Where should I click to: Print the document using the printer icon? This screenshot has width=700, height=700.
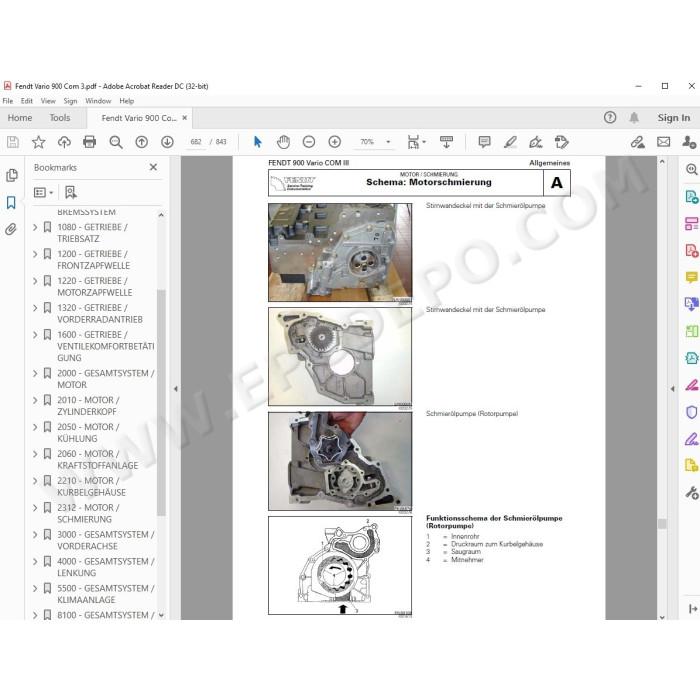pyautogui.click(x=89, y=142)
